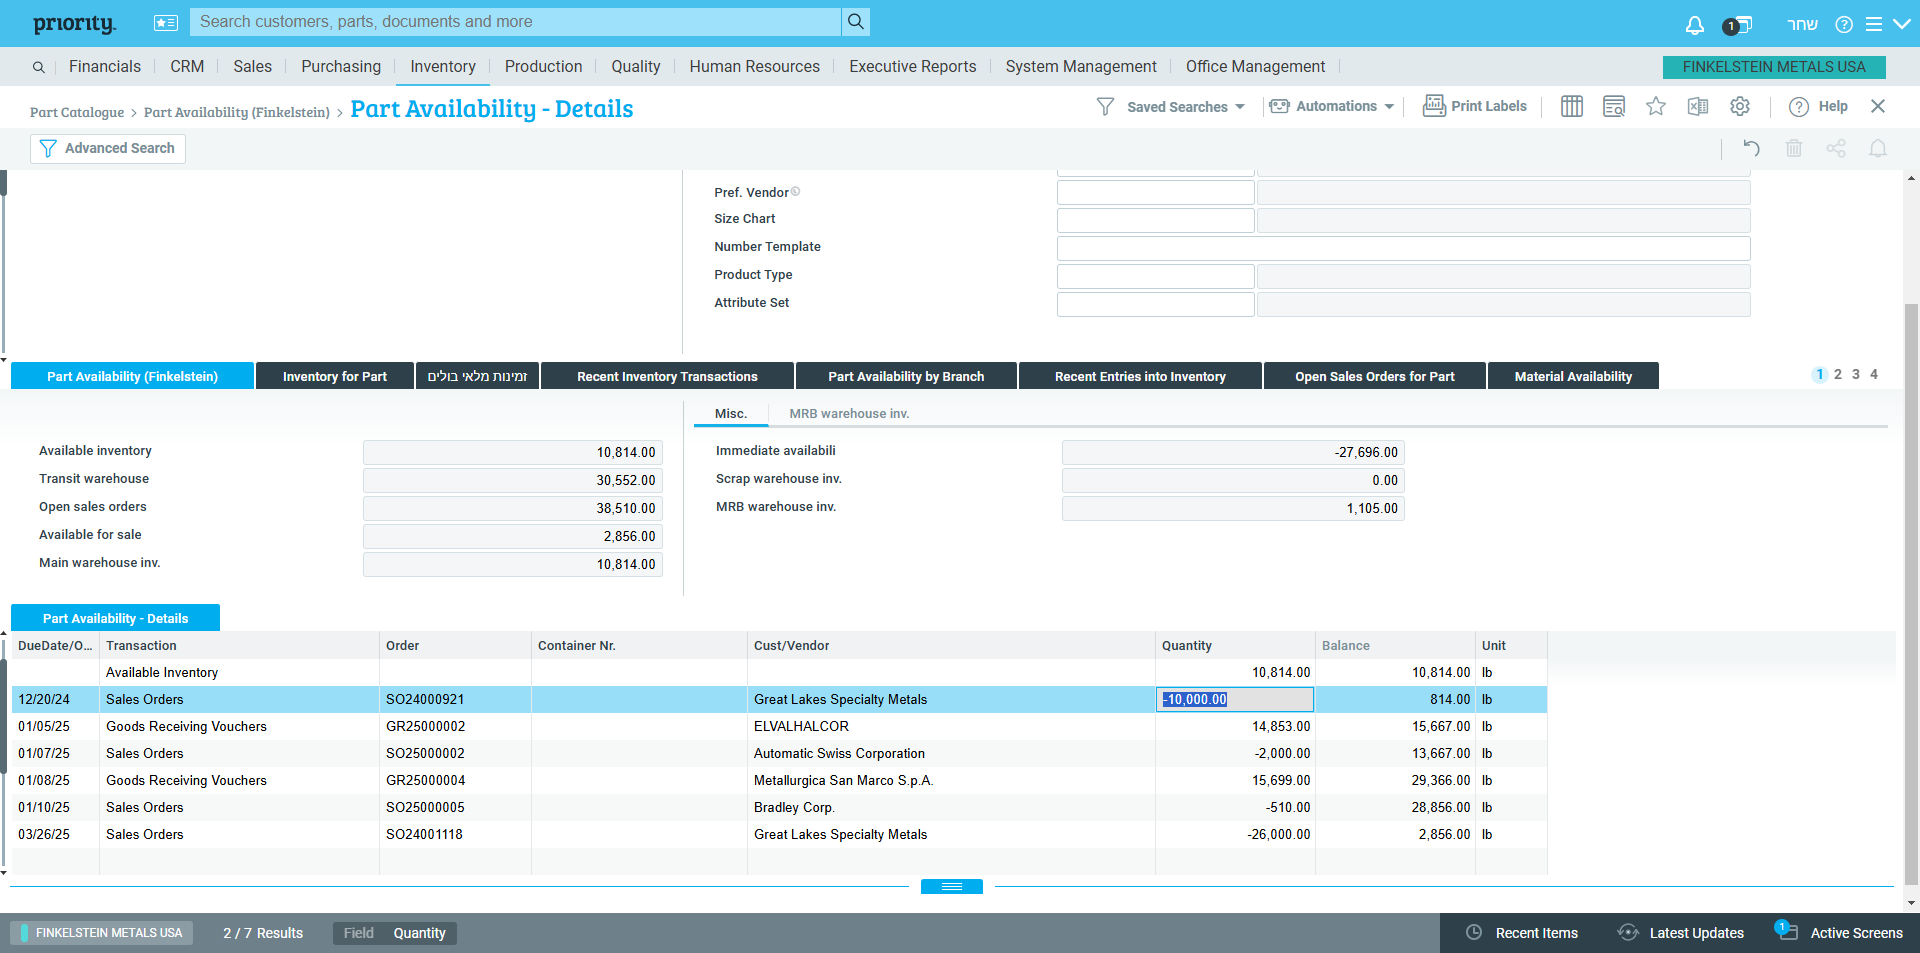Open Active Screens in status bar
This screenshot has height=953, width=1920.
[x=1840, y=933]
